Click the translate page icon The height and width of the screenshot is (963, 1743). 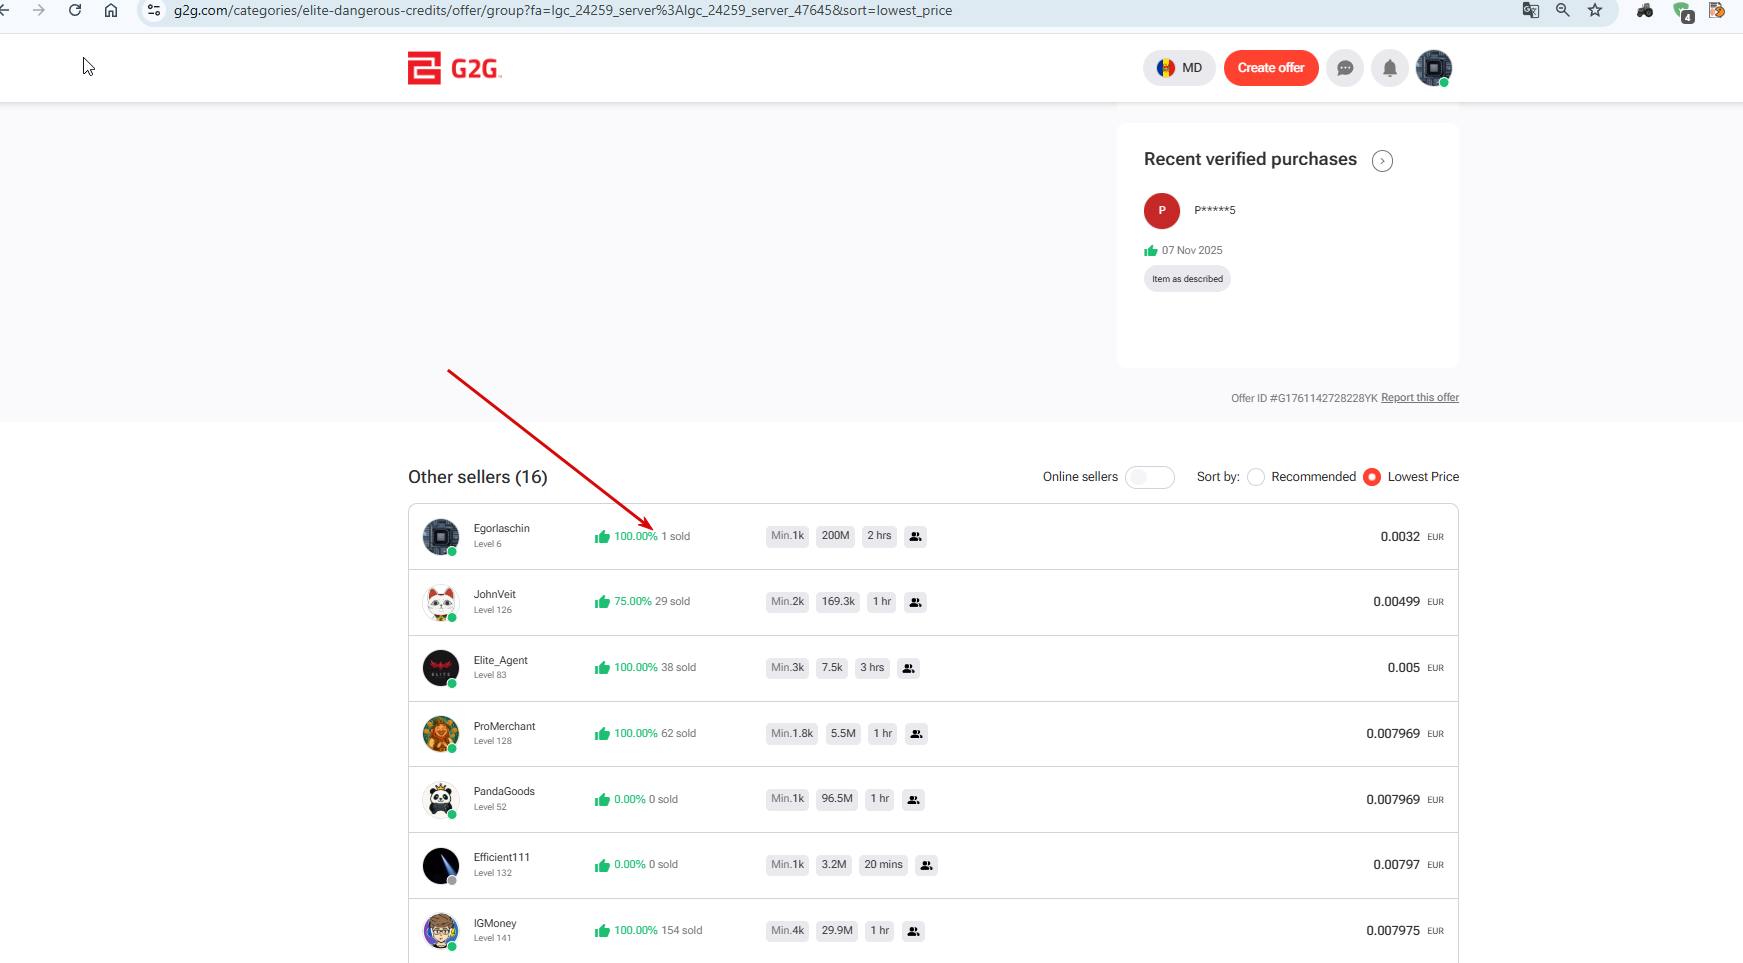coord(1530,10)
